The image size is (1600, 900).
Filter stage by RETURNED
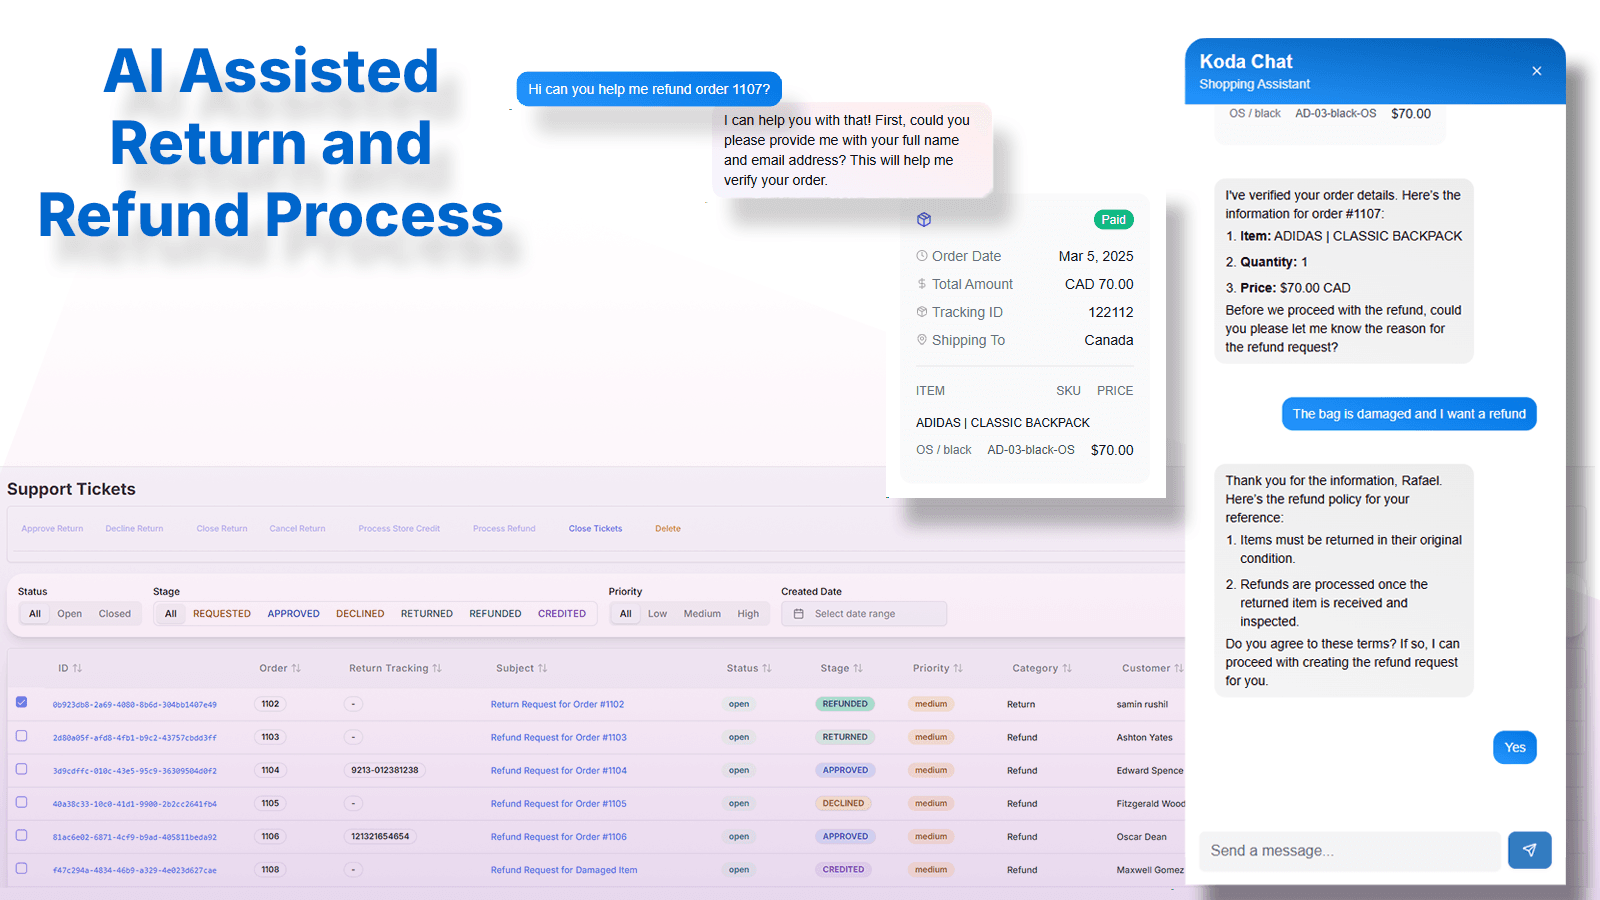(427, 614)
